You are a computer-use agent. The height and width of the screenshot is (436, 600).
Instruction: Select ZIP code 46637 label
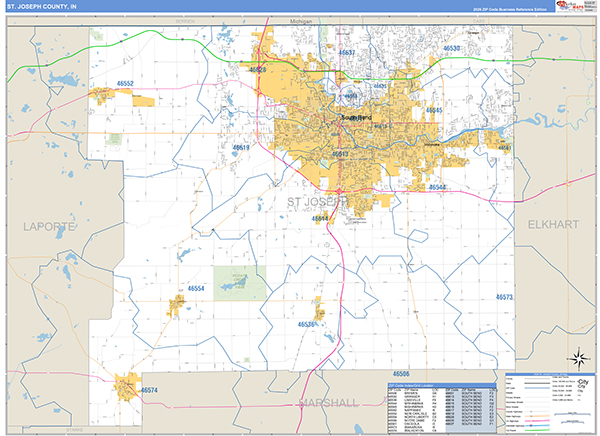[x=347, y=51]
